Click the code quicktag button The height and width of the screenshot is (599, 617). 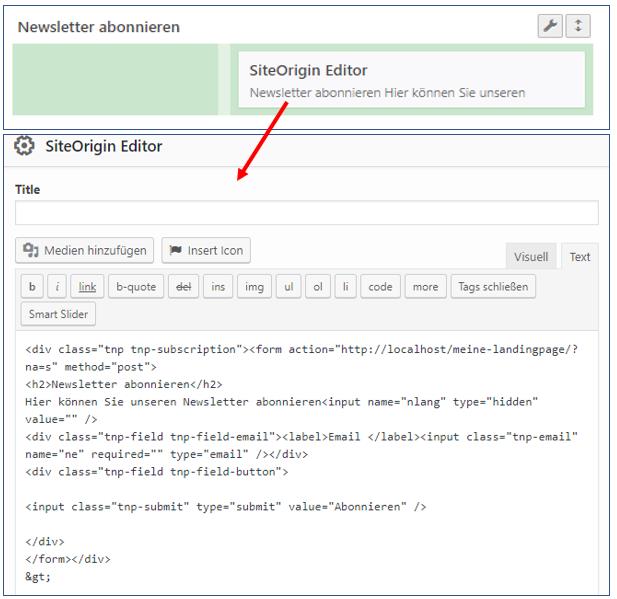[380, 287]
